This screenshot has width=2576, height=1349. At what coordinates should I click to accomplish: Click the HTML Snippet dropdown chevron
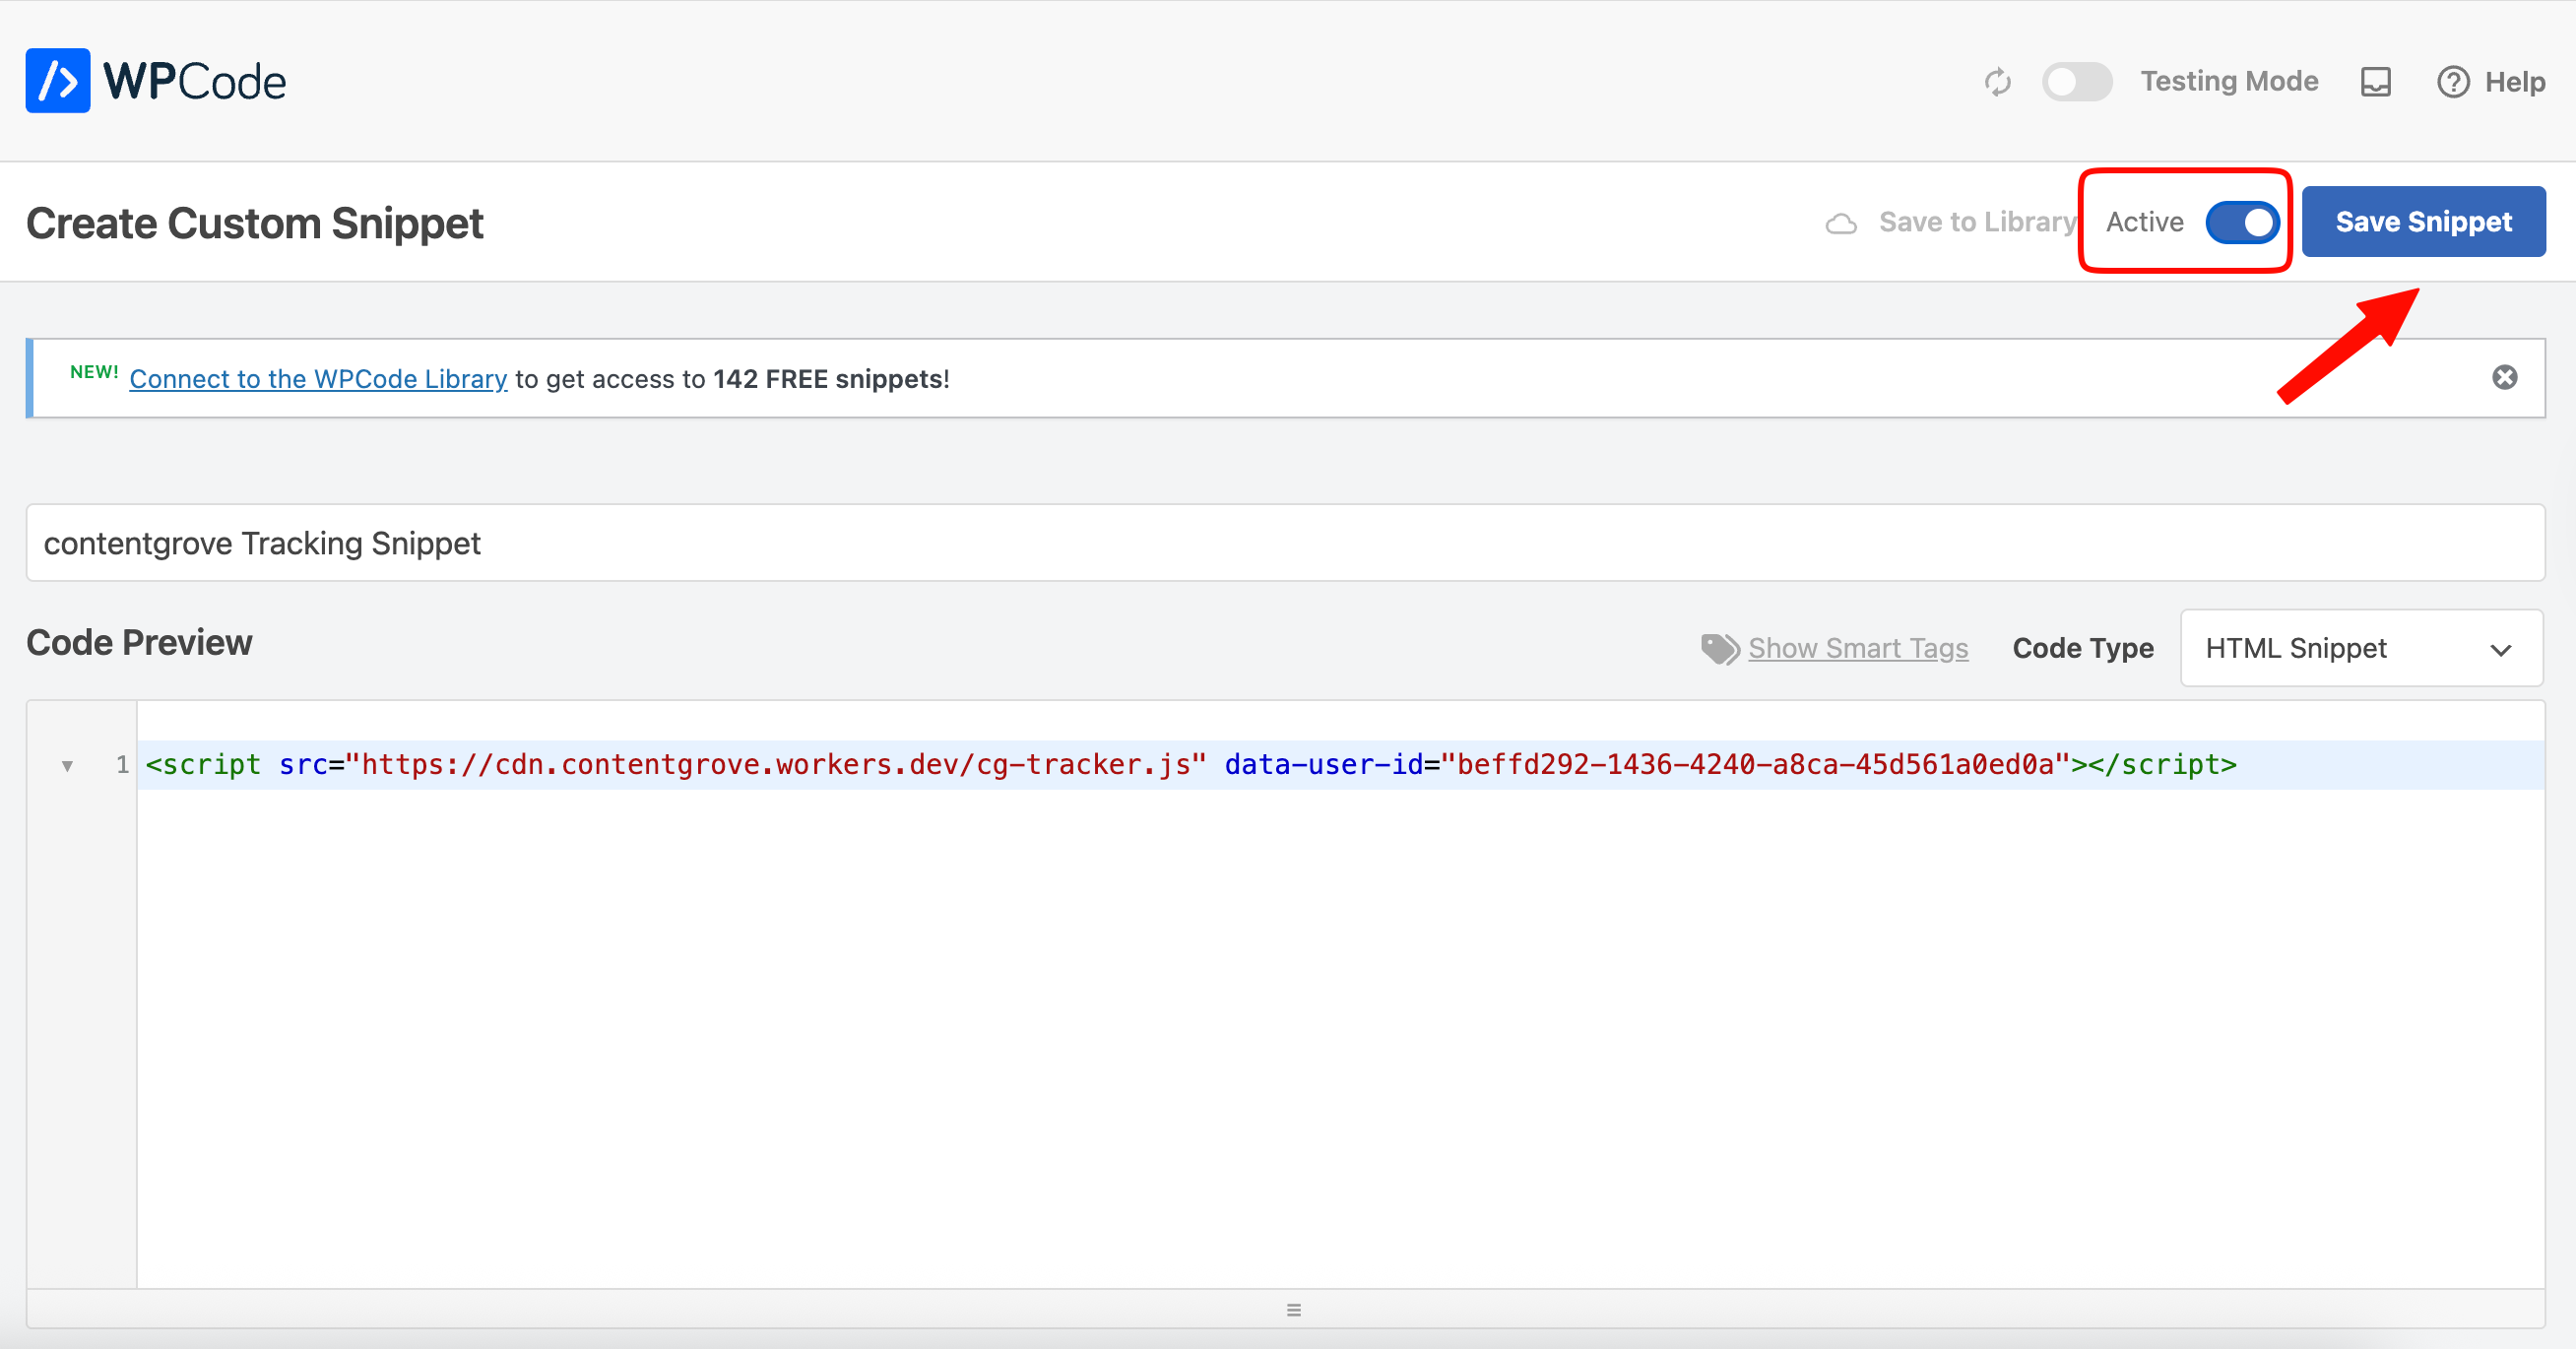point(2500,650)
